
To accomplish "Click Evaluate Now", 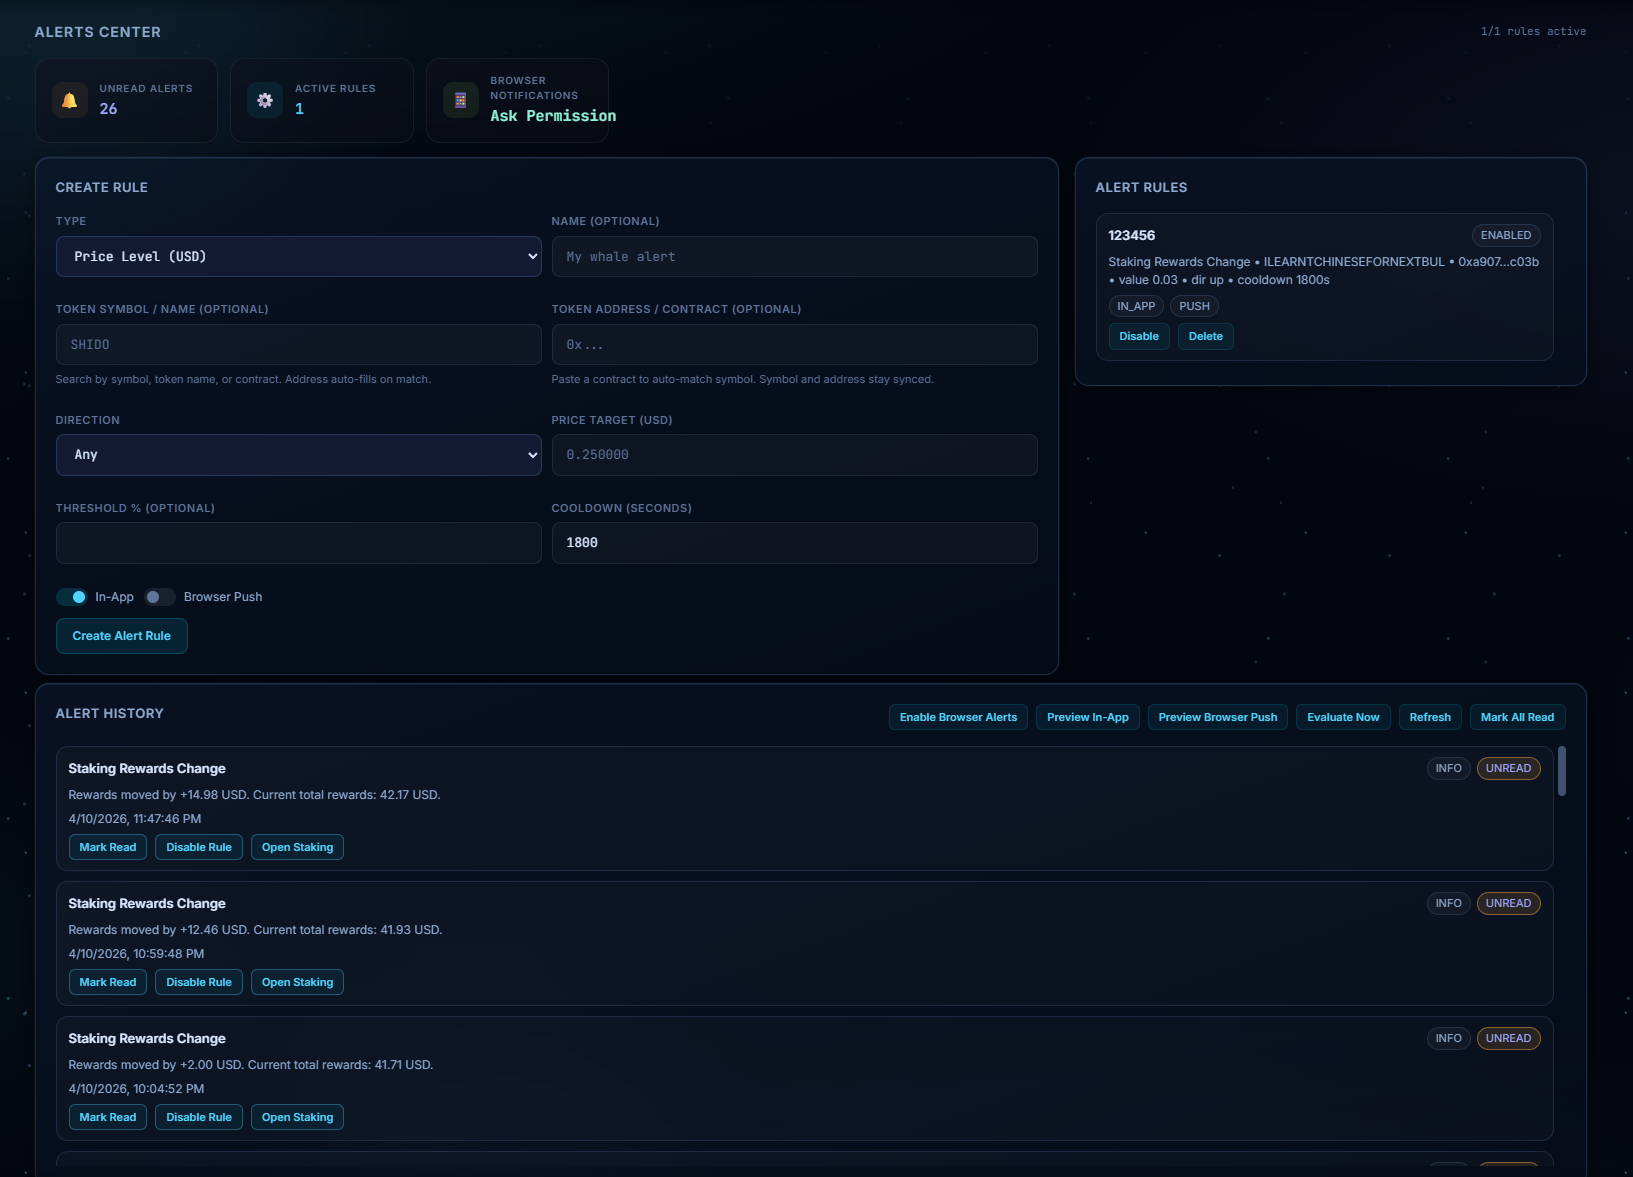I will (x=1342, y=717).
